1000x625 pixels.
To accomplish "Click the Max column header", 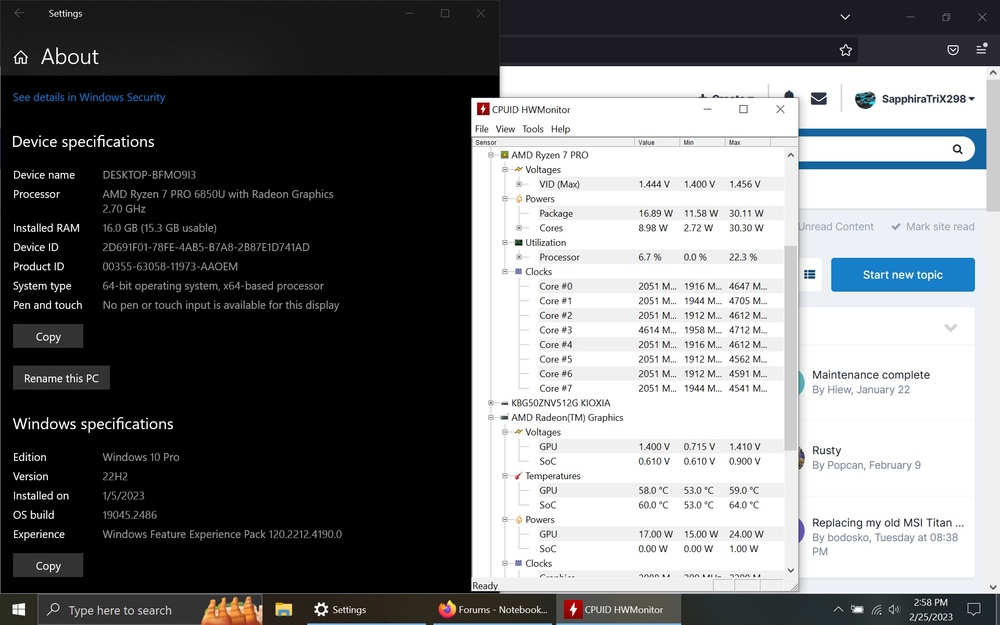I will click(x=747, y=142).
